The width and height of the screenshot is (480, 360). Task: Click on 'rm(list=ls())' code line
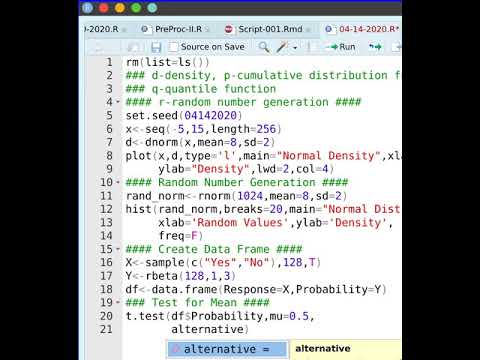click(167, 62)
